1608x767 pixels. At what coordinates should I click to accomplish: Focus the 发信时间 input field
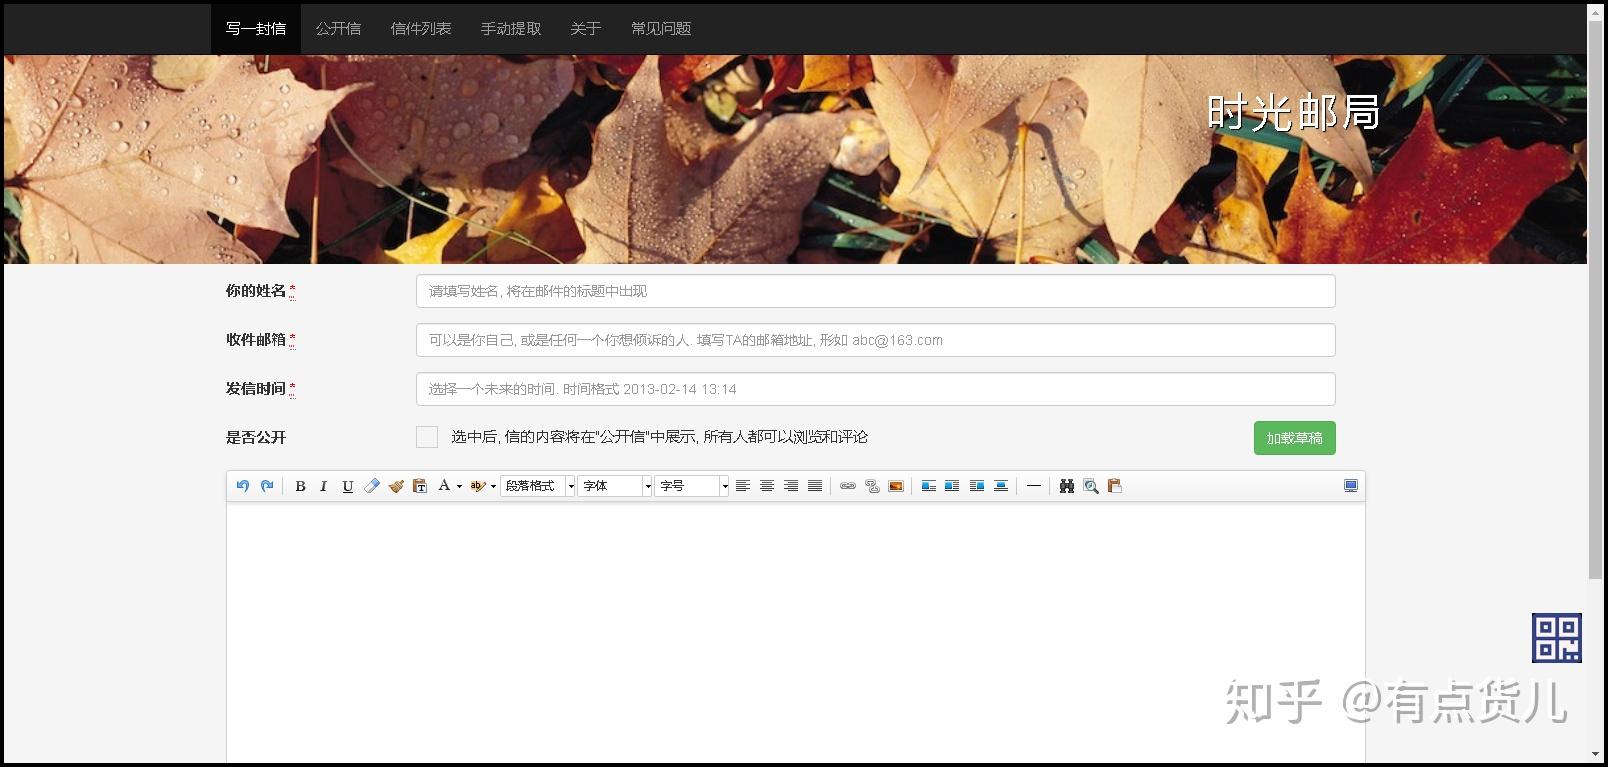pyautogui.click(x=875, y=389)
